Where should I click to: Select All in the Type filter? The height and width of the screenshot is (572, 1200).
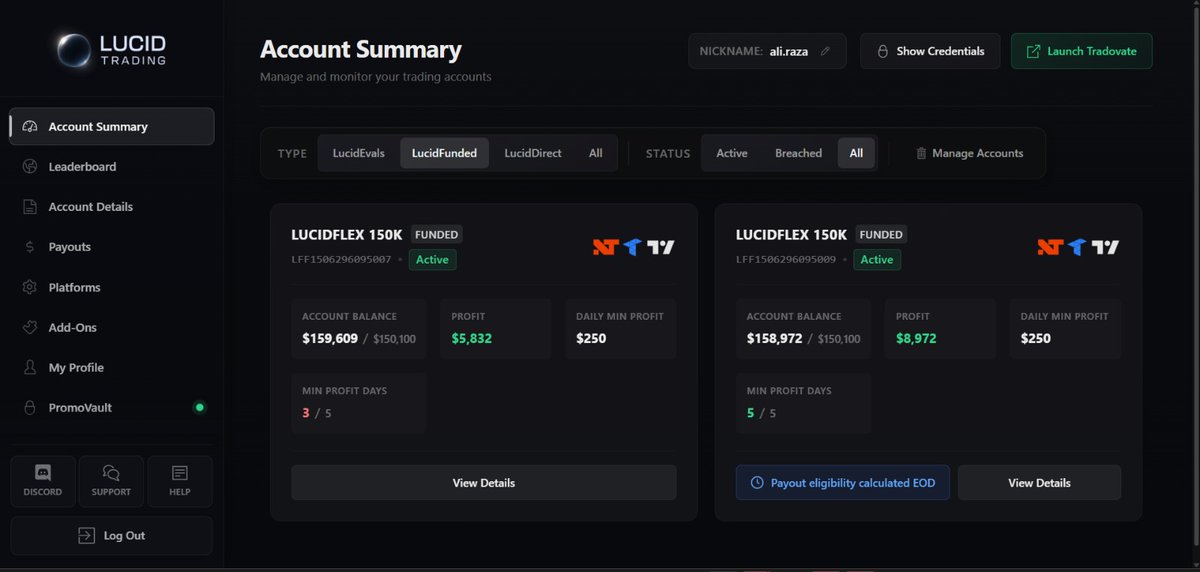coord(596,153)
